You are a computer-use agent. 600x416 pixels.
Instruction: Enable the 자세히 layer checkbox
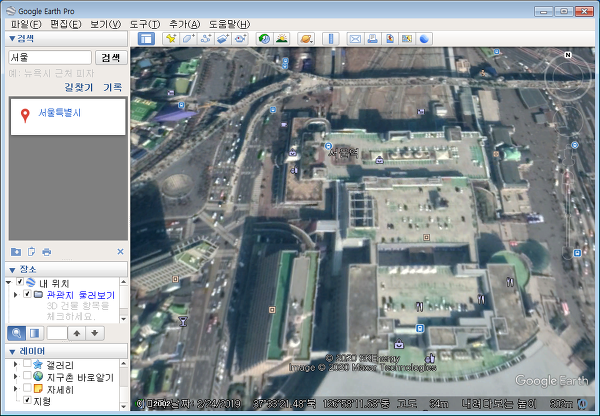point(27,388)
